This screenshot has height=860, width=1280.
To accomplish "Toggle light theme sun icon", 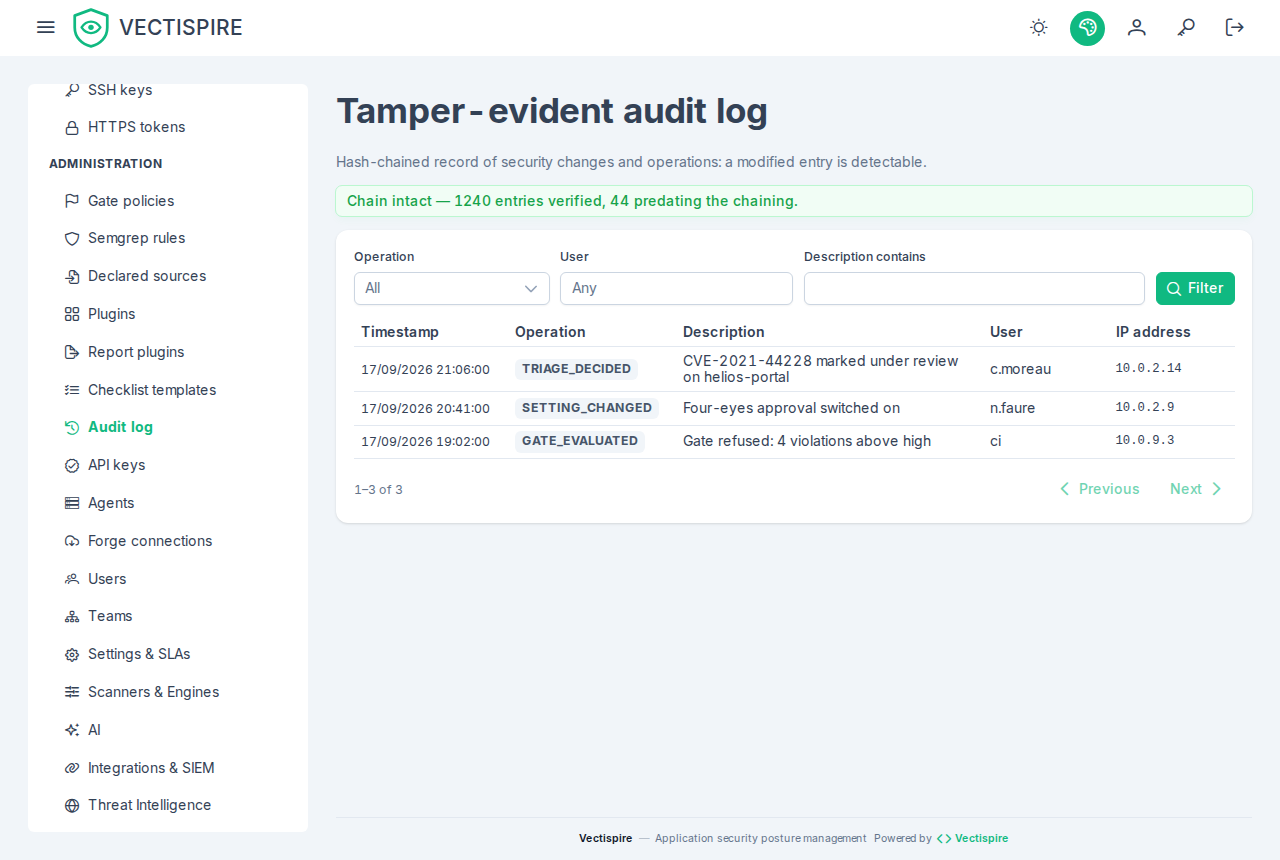I will click(1039, 27).
